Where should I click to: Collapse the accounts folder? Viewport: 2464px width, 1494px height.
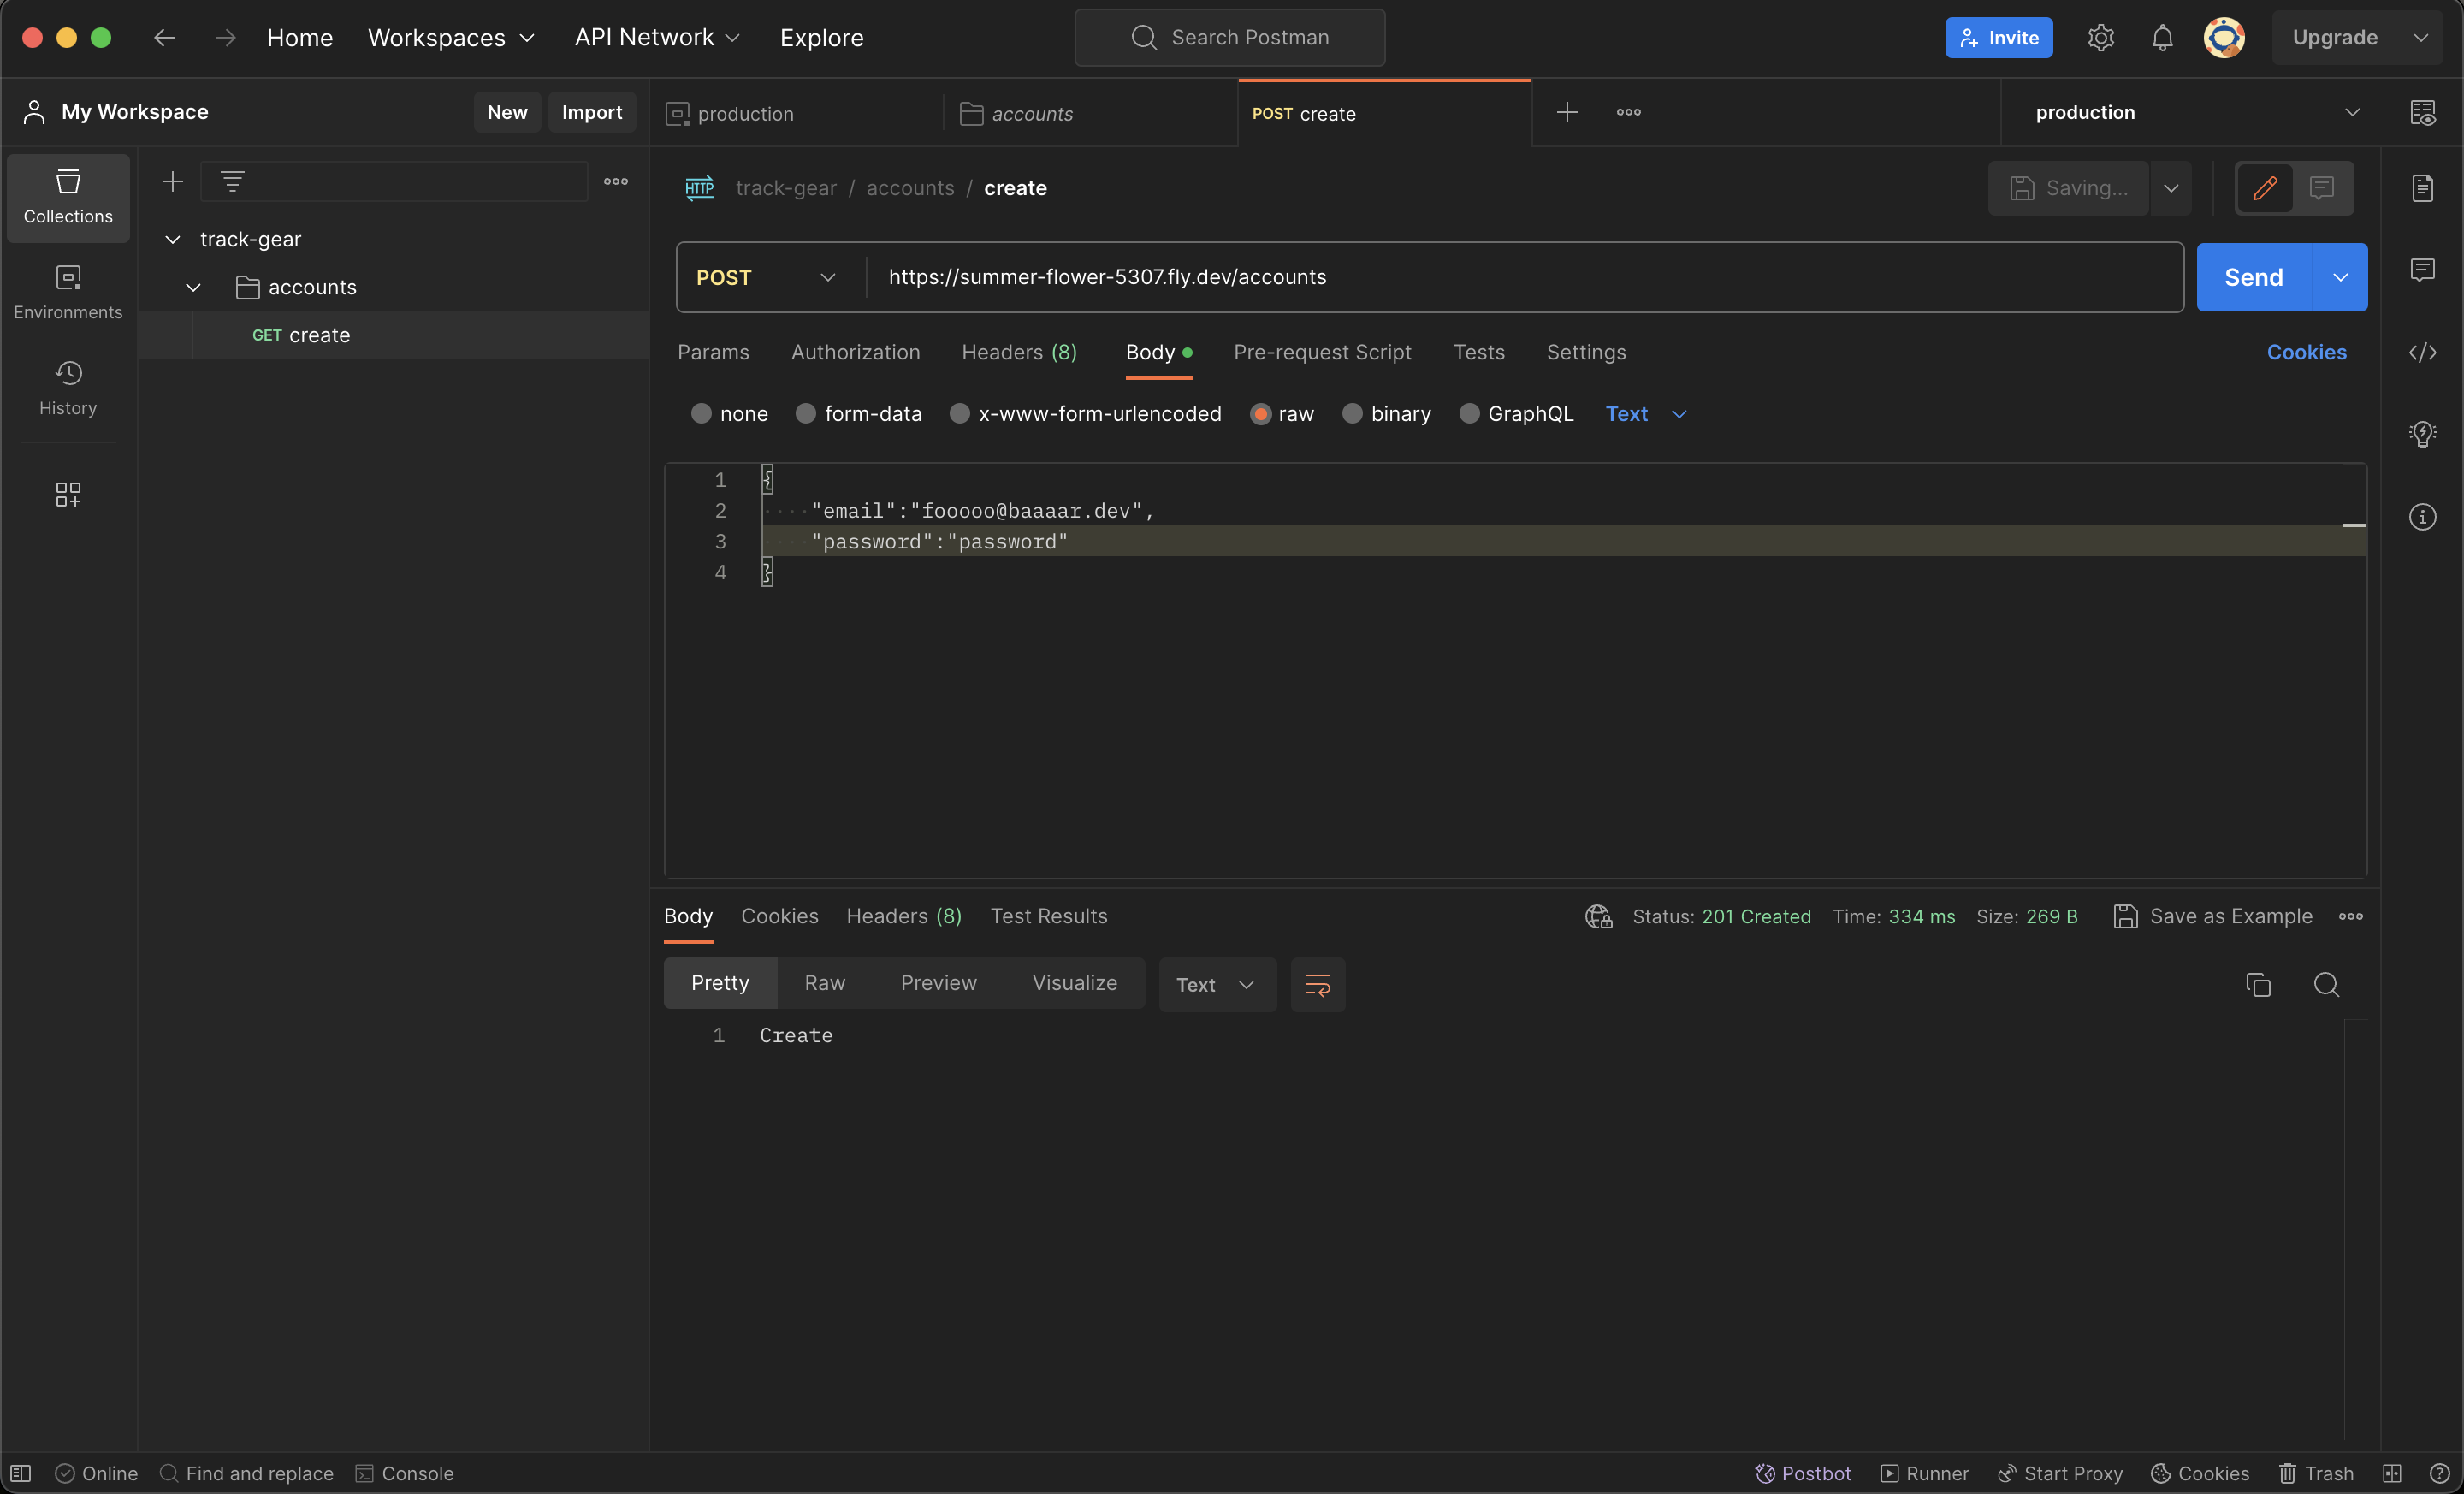coord(193,287)
